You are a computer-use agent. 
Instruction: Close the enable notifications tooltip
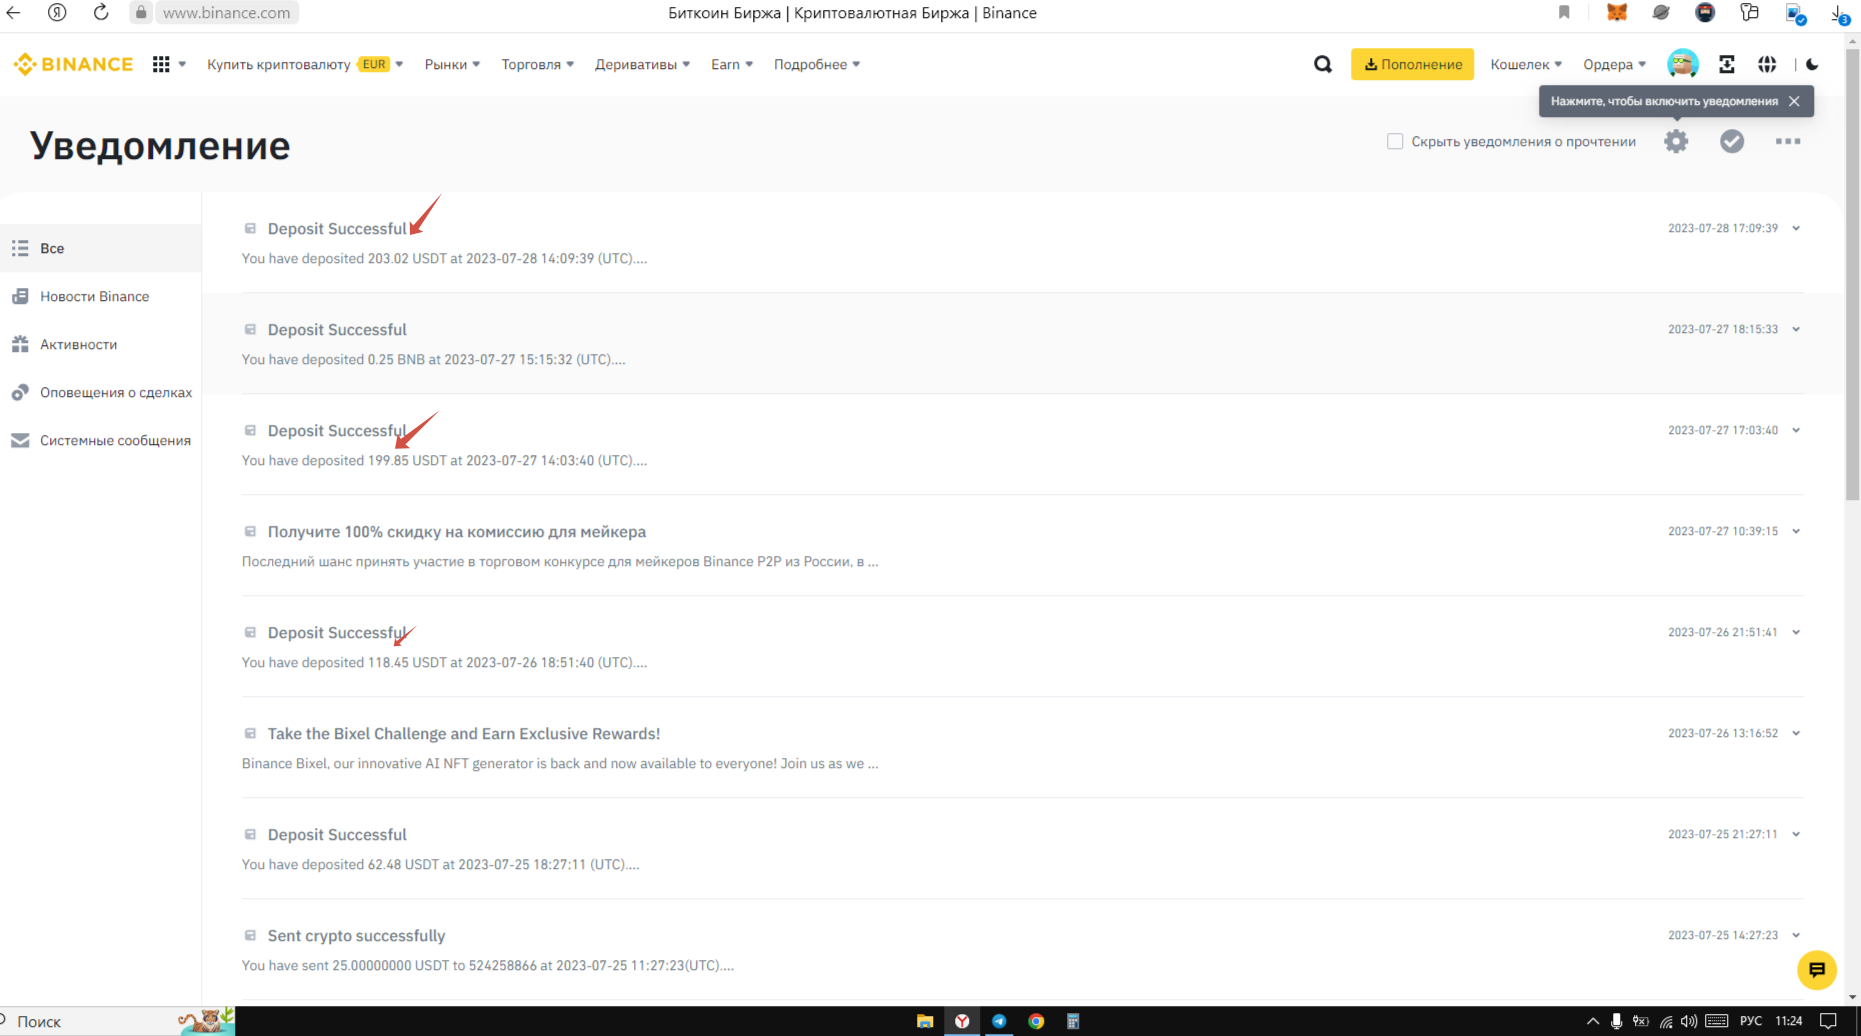1794,101
